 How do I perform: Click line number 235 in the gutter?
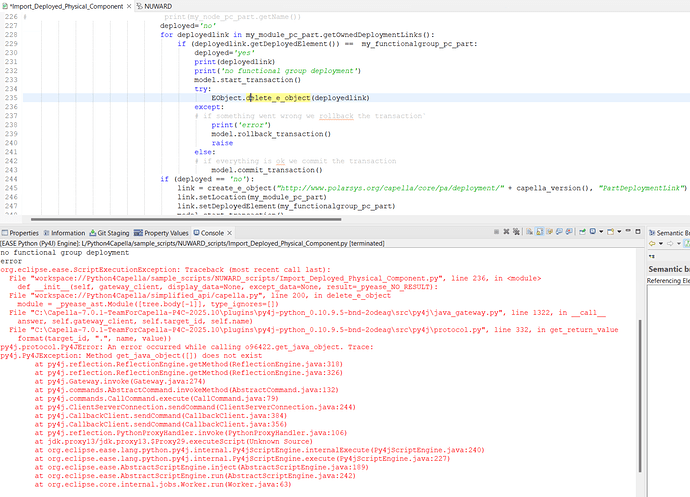11,98
